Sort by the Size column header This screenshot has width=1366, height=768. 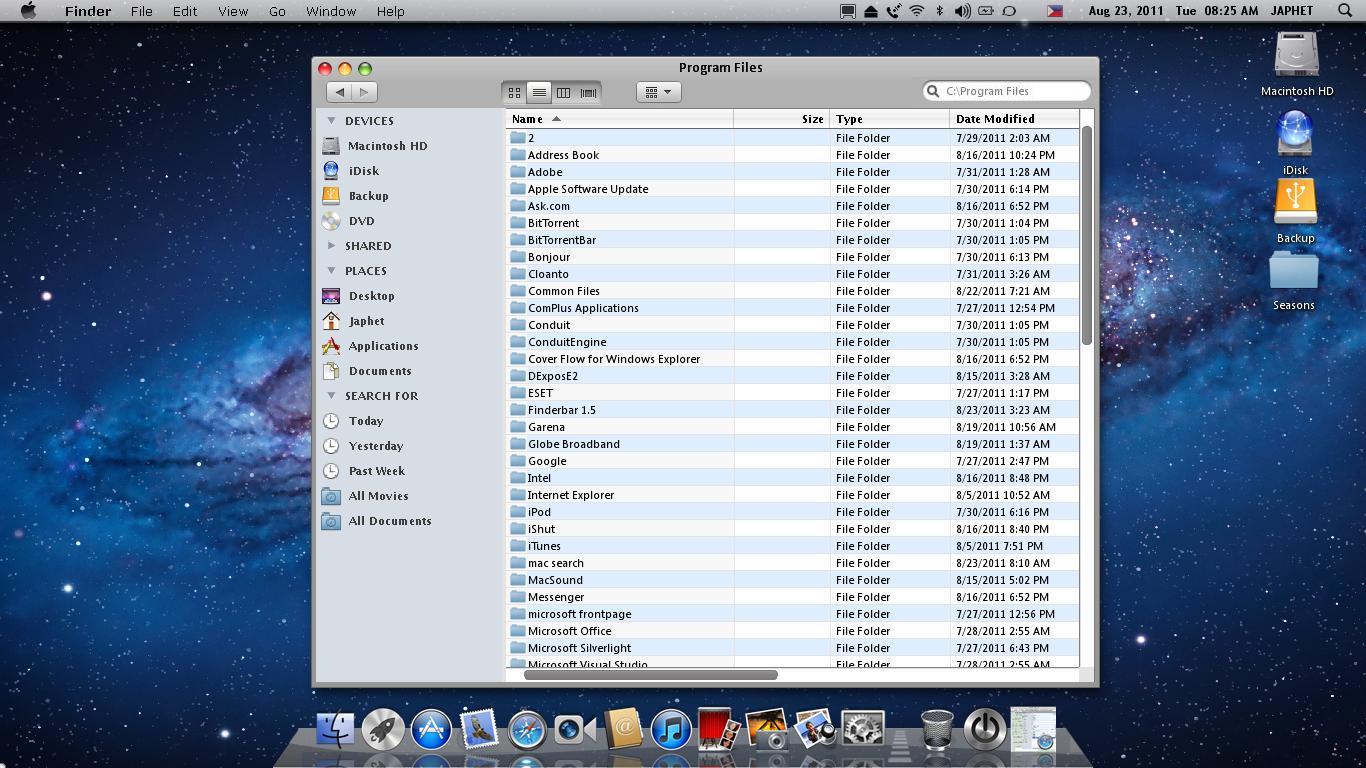point(781,119)
